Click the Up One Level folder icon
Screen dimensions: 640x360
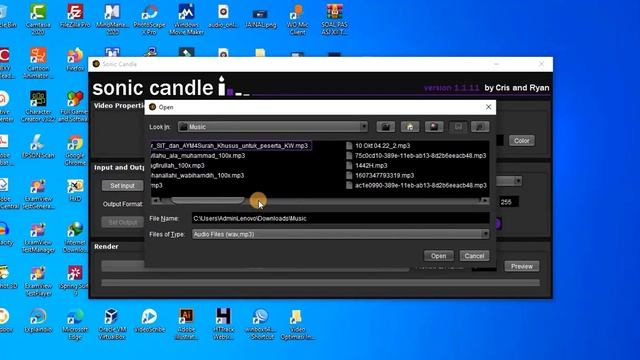386,127
